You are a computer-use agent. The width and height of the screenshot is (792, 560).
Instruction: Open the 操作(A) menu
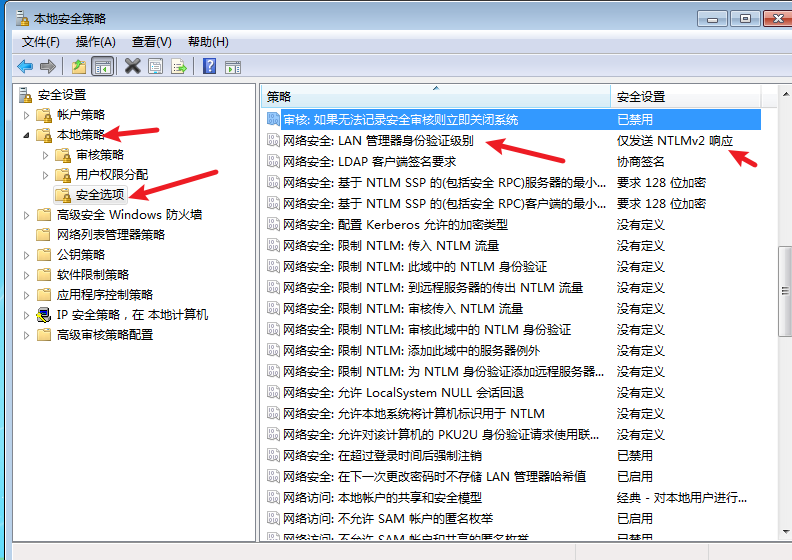point(96,42)
